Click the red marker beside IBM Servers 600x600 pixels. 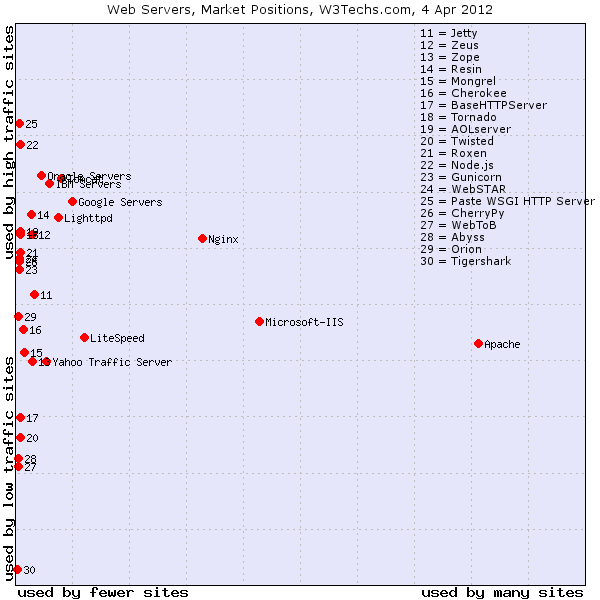[49, 184]
